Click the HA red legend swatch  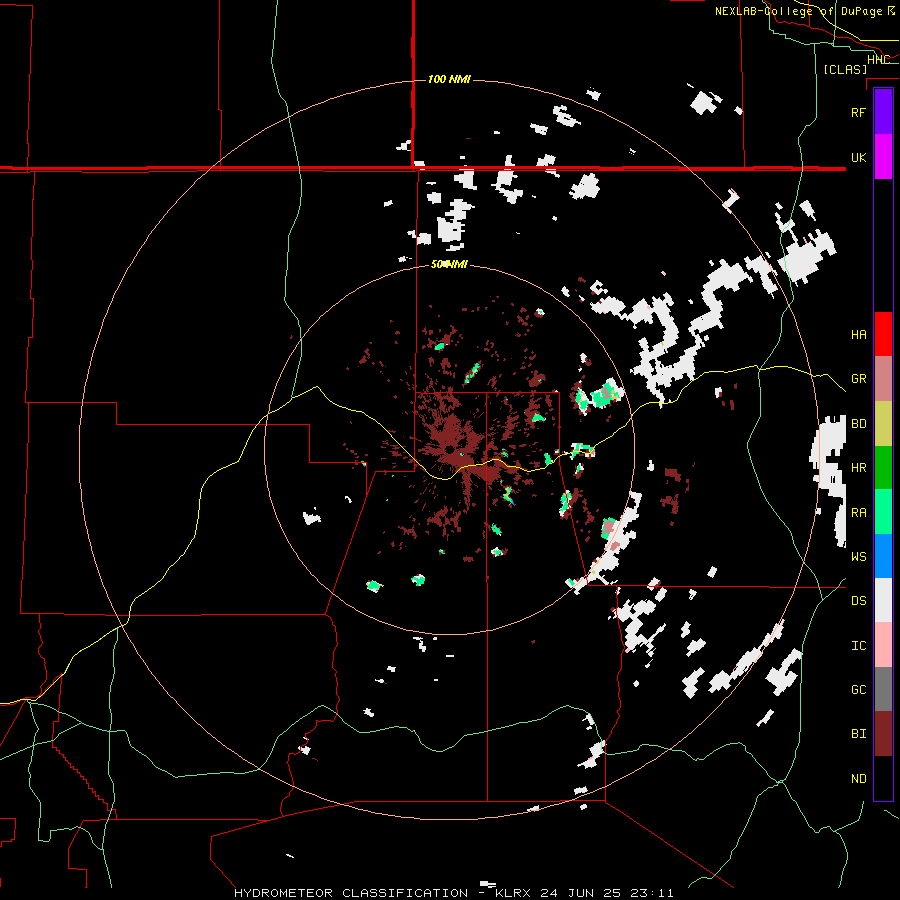883,334
